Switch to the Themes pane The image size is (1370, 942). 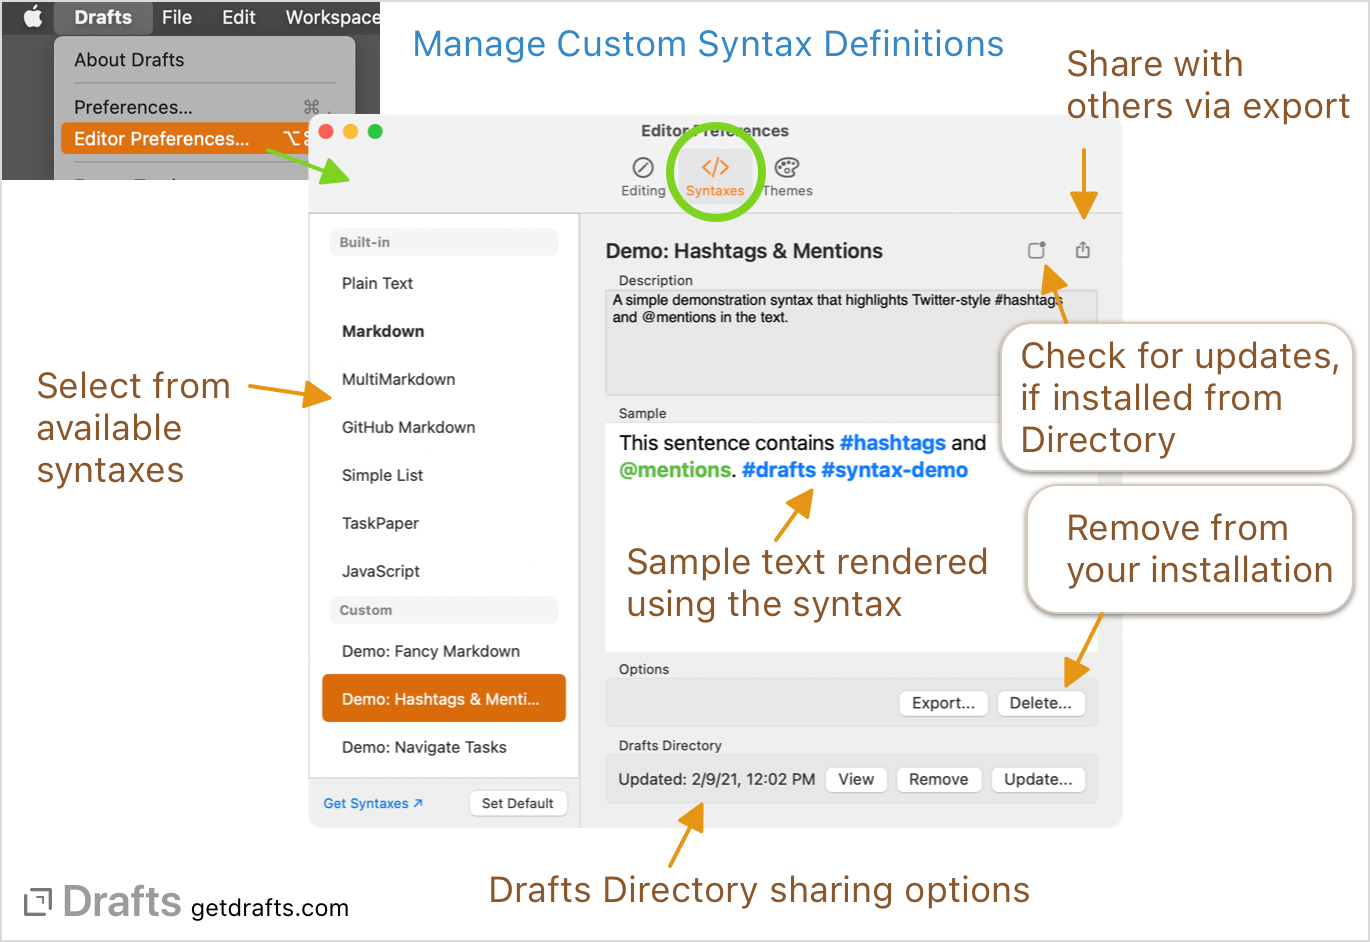click(786, 170)
